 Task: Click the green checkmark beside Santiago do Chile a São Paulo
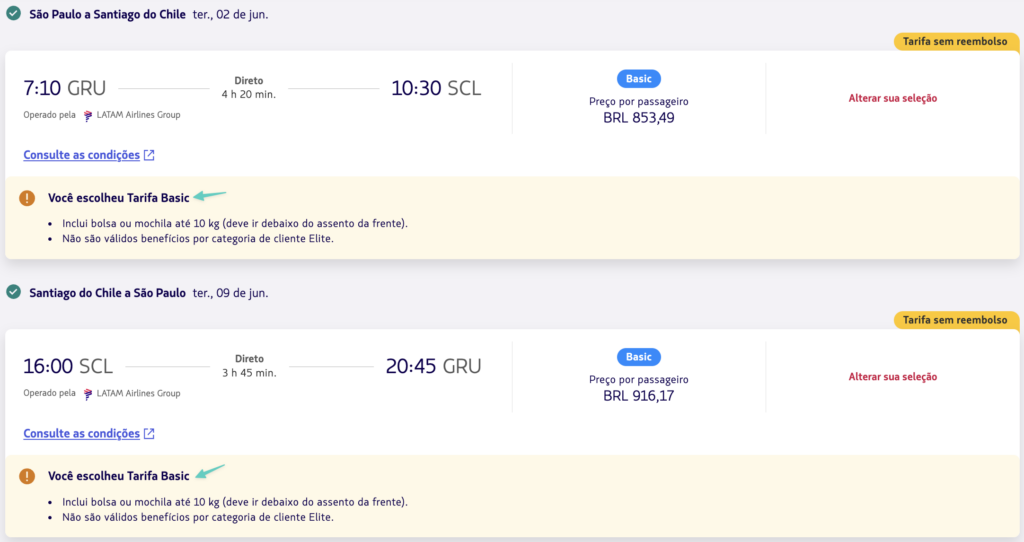(x=13, y=292)
